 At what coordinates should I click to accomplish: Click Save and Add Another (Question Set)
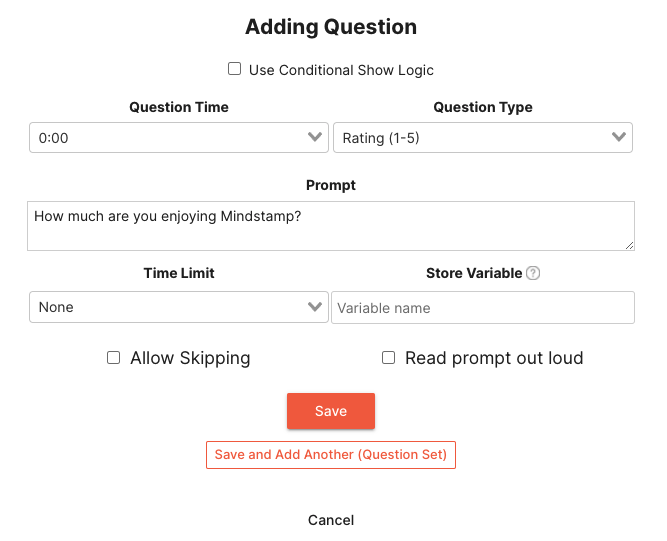click(x=331, y=454)
